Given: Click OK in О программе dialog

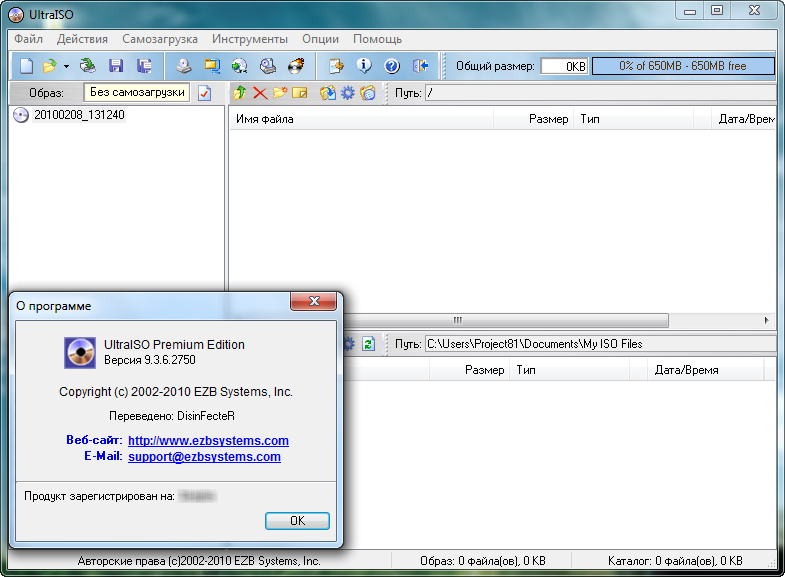Looking at the screenshot, I should (297, 521).
